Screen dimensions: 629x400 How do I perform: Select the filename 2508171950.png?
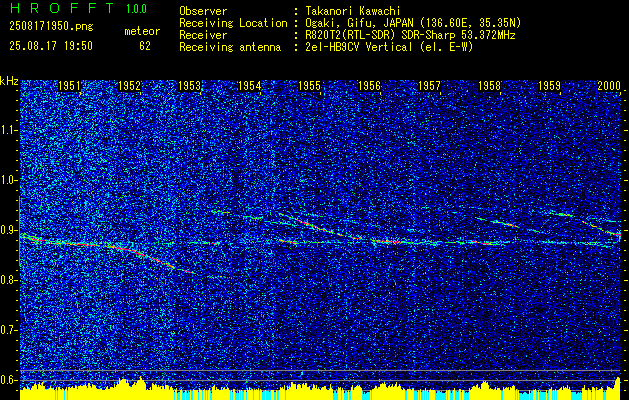pos(51,27)
